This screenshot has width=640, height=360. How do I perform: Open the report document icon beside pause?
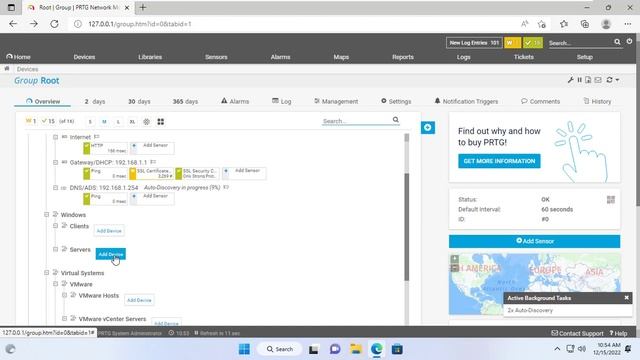pyautogui.click(x=588, y=80)
